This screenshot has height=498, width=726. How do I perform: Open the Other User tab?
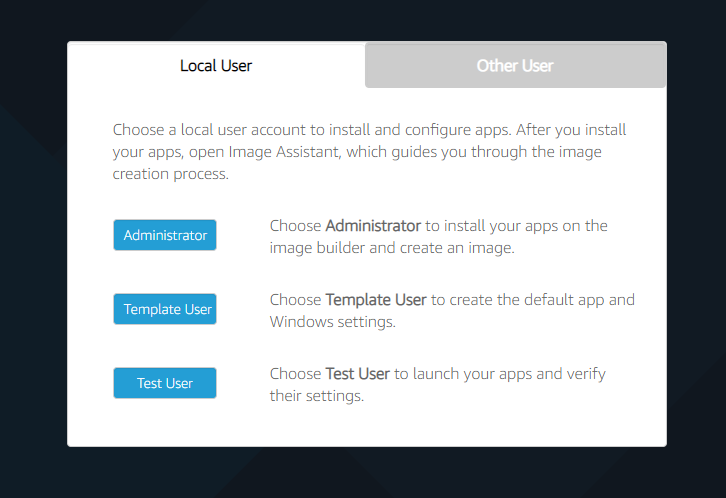(515, 66)
